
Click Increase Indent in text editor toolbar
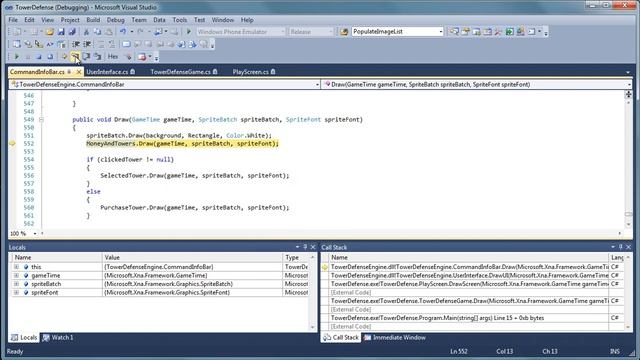coord(87,44)
